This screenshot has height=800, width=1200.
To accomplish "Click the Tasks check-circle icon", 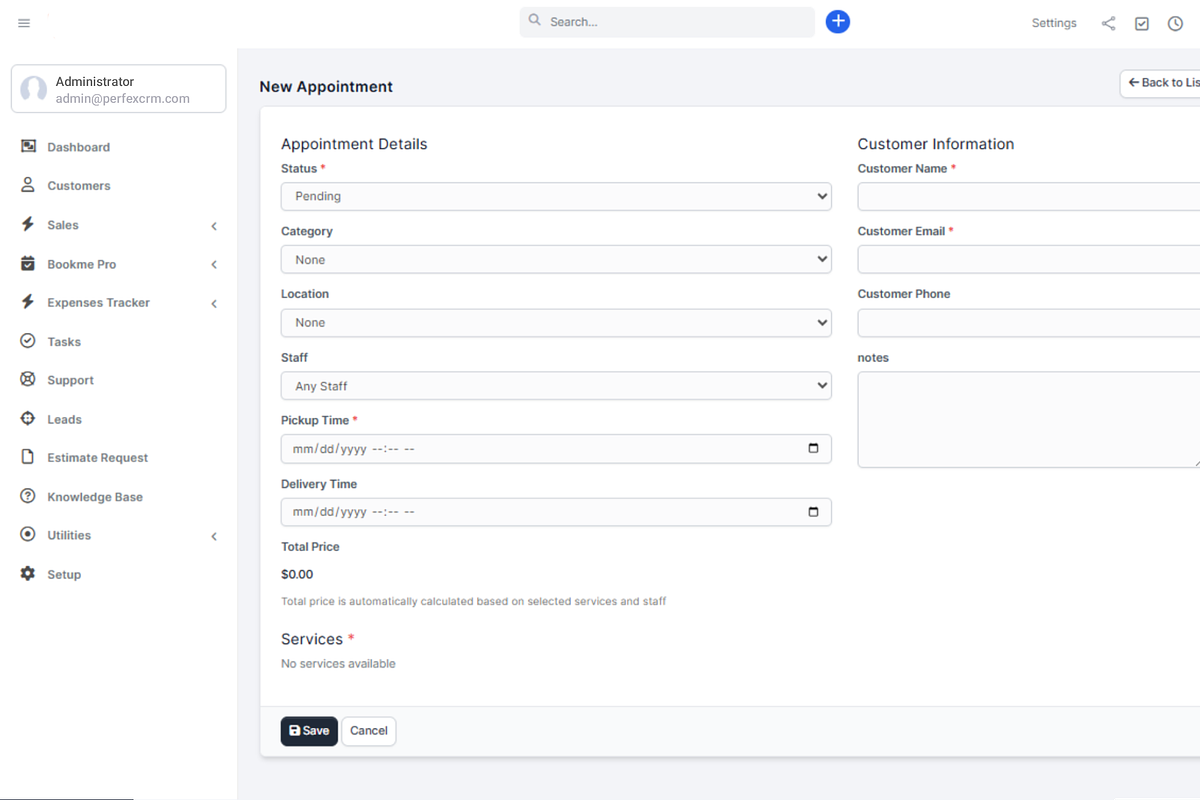I will (x=28, y=341).
